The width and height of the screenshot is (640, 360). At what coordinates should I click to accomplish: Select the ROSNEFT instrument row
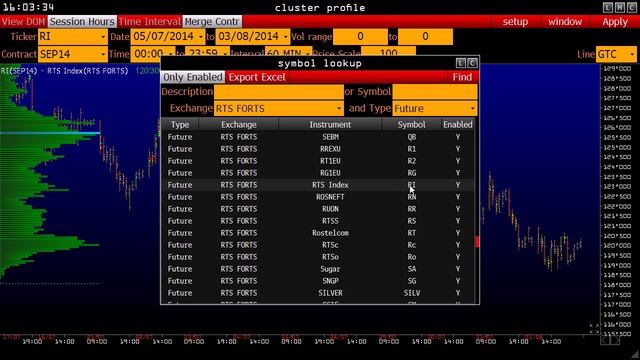click(x=318, y=197)
